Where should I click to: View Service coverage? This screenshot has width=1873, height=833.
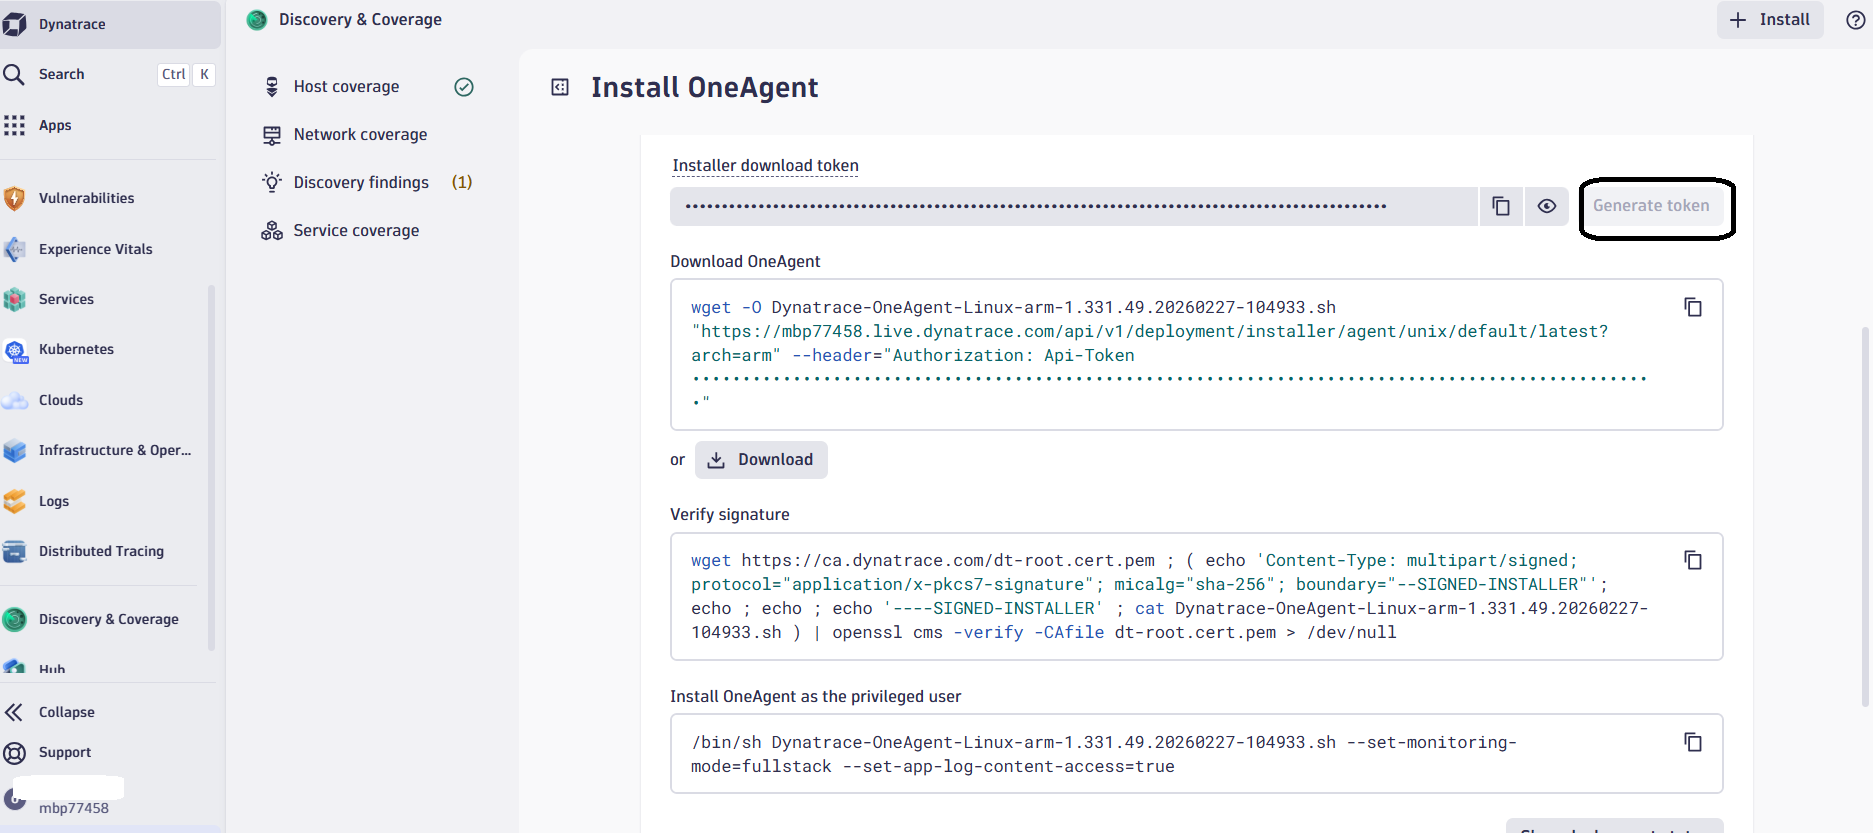[355, 230]
